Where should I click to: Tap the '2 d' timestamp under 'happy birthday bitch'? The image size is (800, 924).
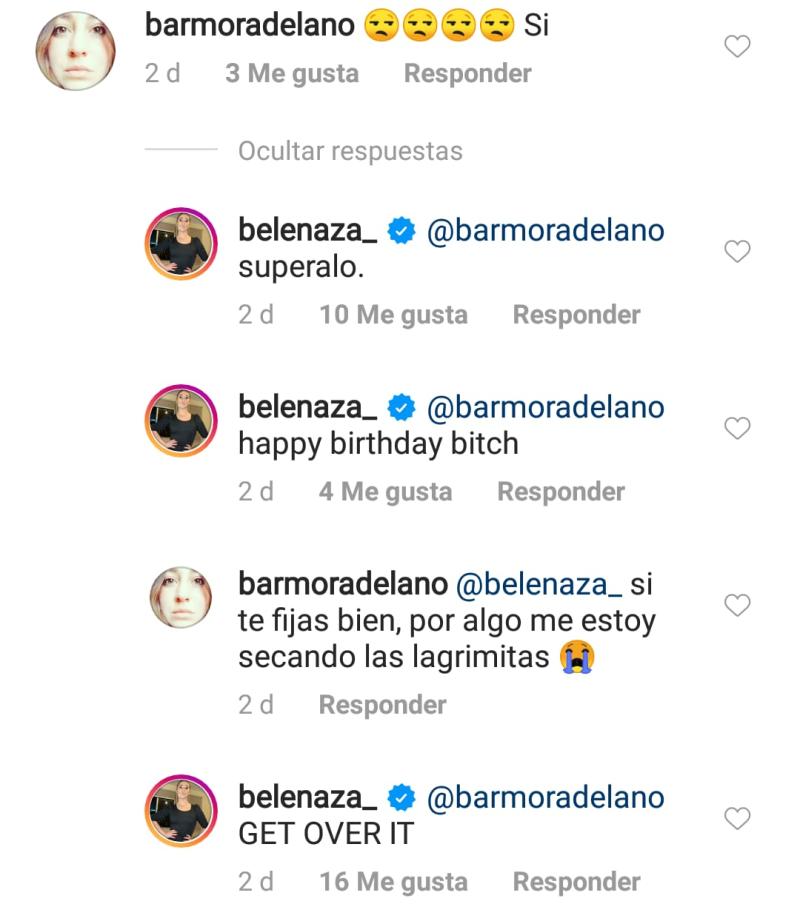(x=257, y=491)
